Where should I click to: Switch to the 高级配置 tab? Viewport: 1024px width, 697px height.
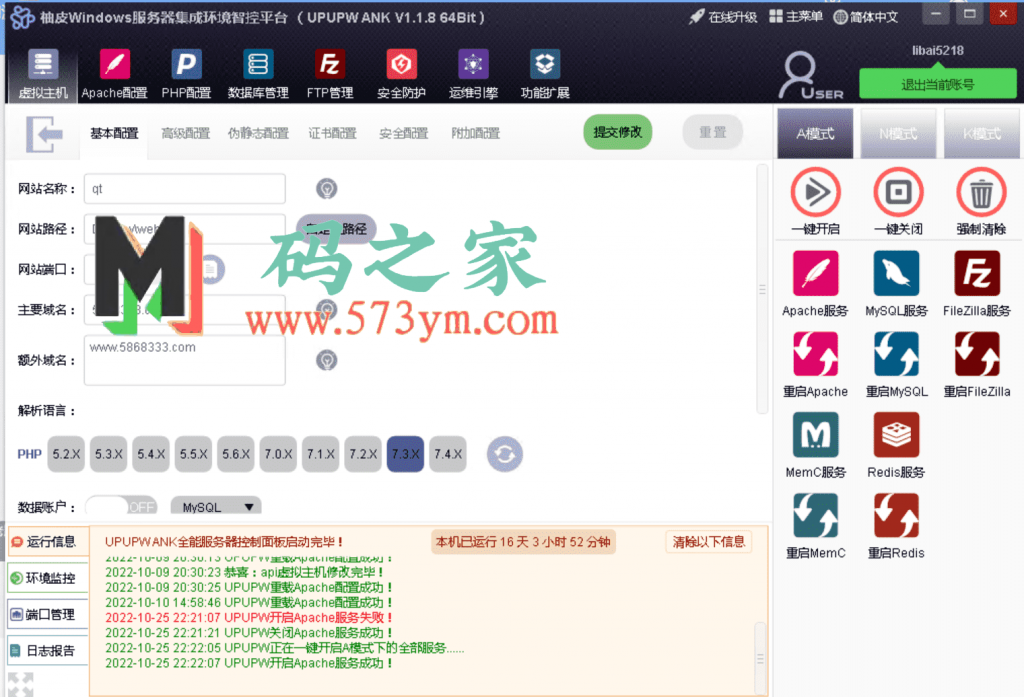point(185,134)
